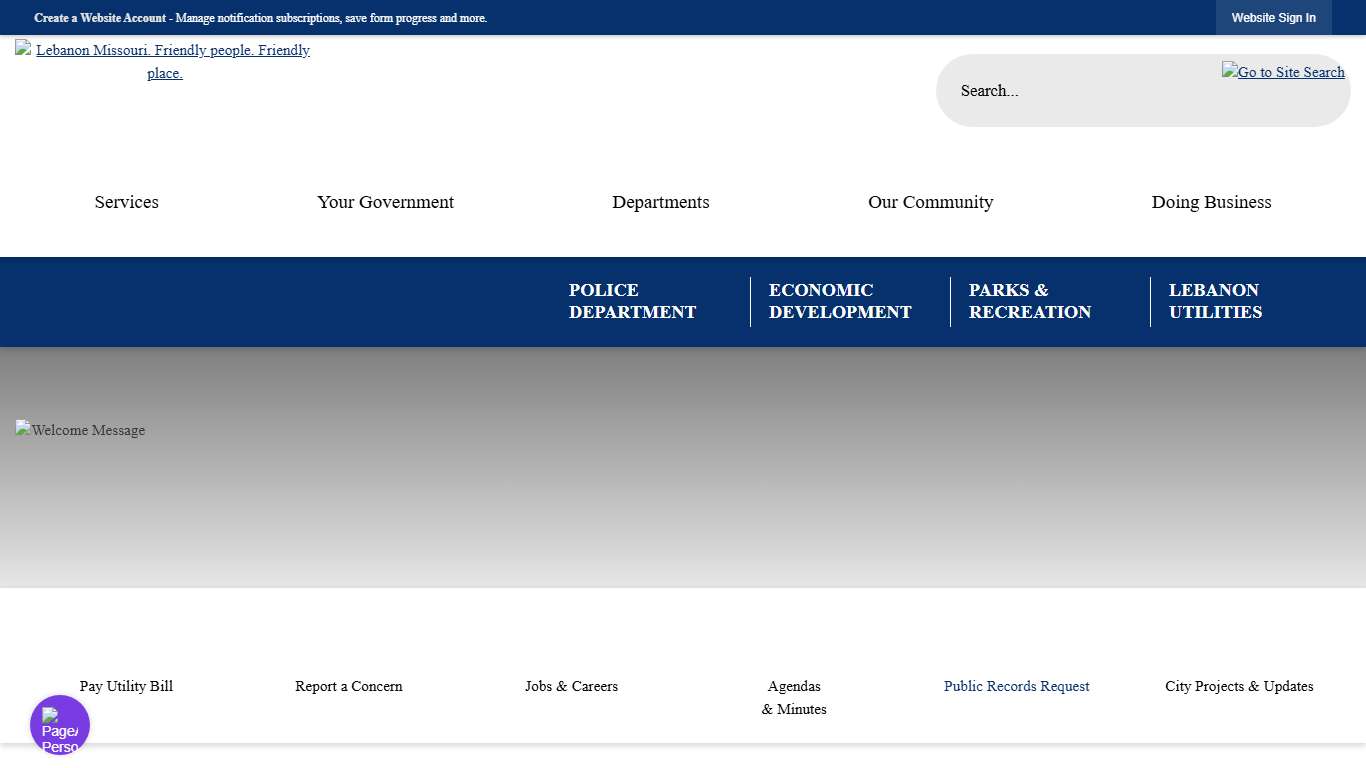Expand the Services menu

(x=127, y=202)
